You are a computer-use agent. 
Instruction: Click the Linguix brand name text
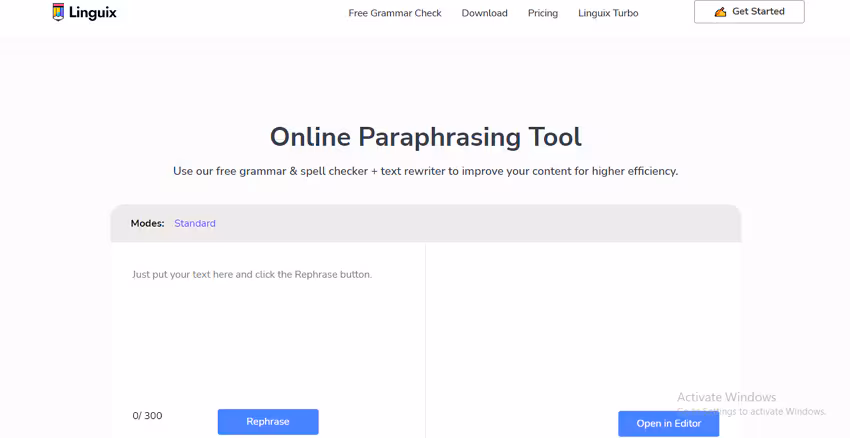[93, 13]
